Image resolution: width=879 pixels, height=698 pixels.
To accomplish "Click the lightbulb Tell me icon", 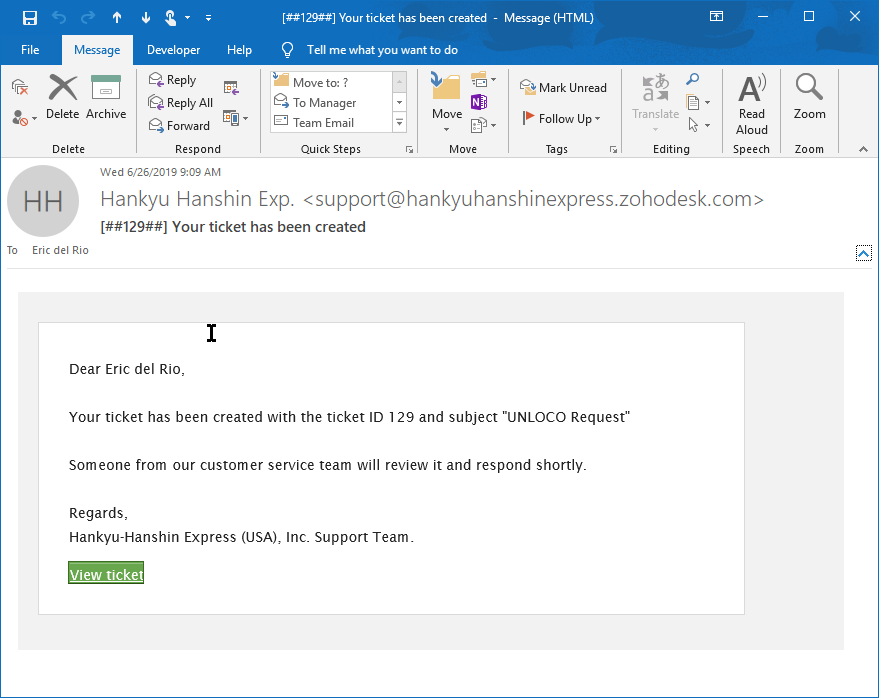I will [x=287, y=50].
